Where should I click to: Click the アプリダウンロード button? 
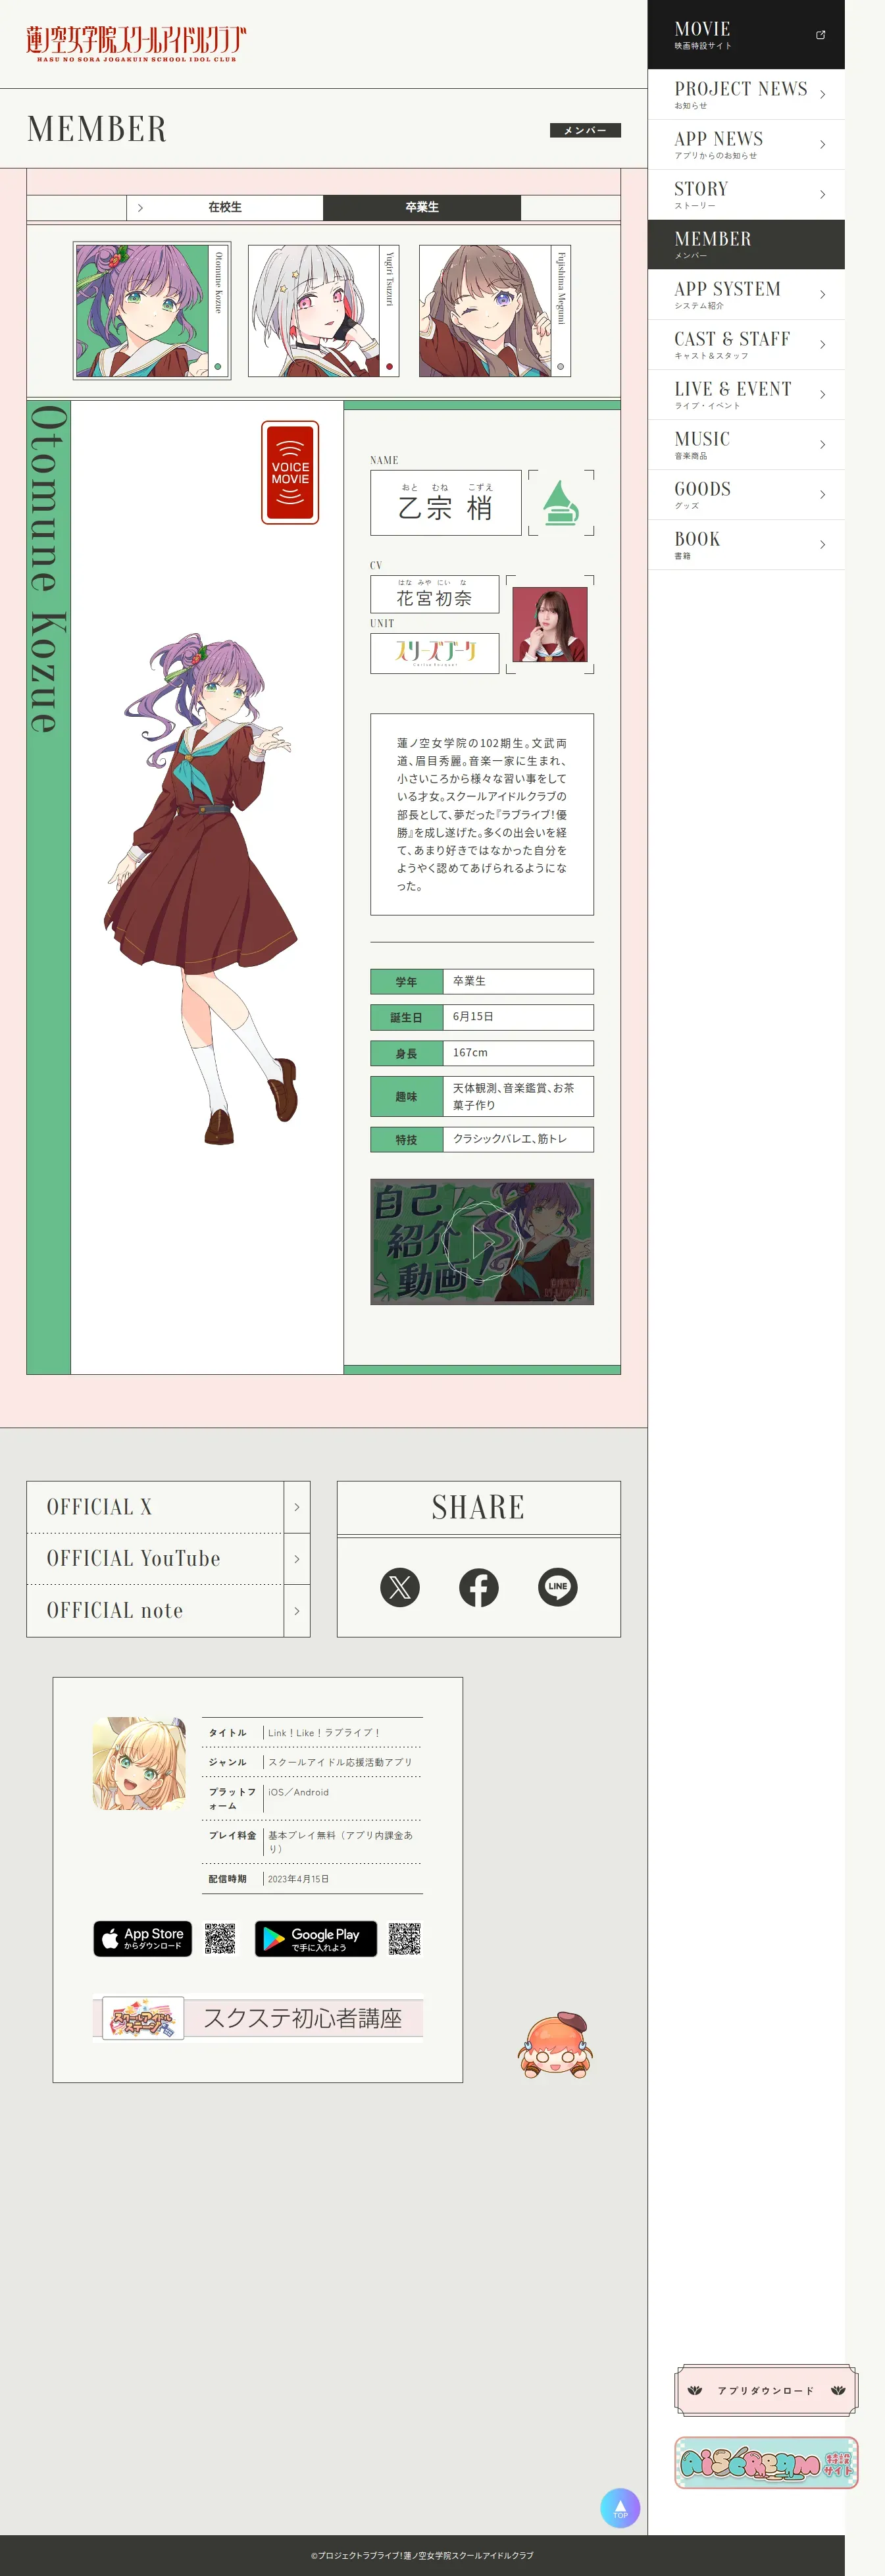(x=766, y=2390)
